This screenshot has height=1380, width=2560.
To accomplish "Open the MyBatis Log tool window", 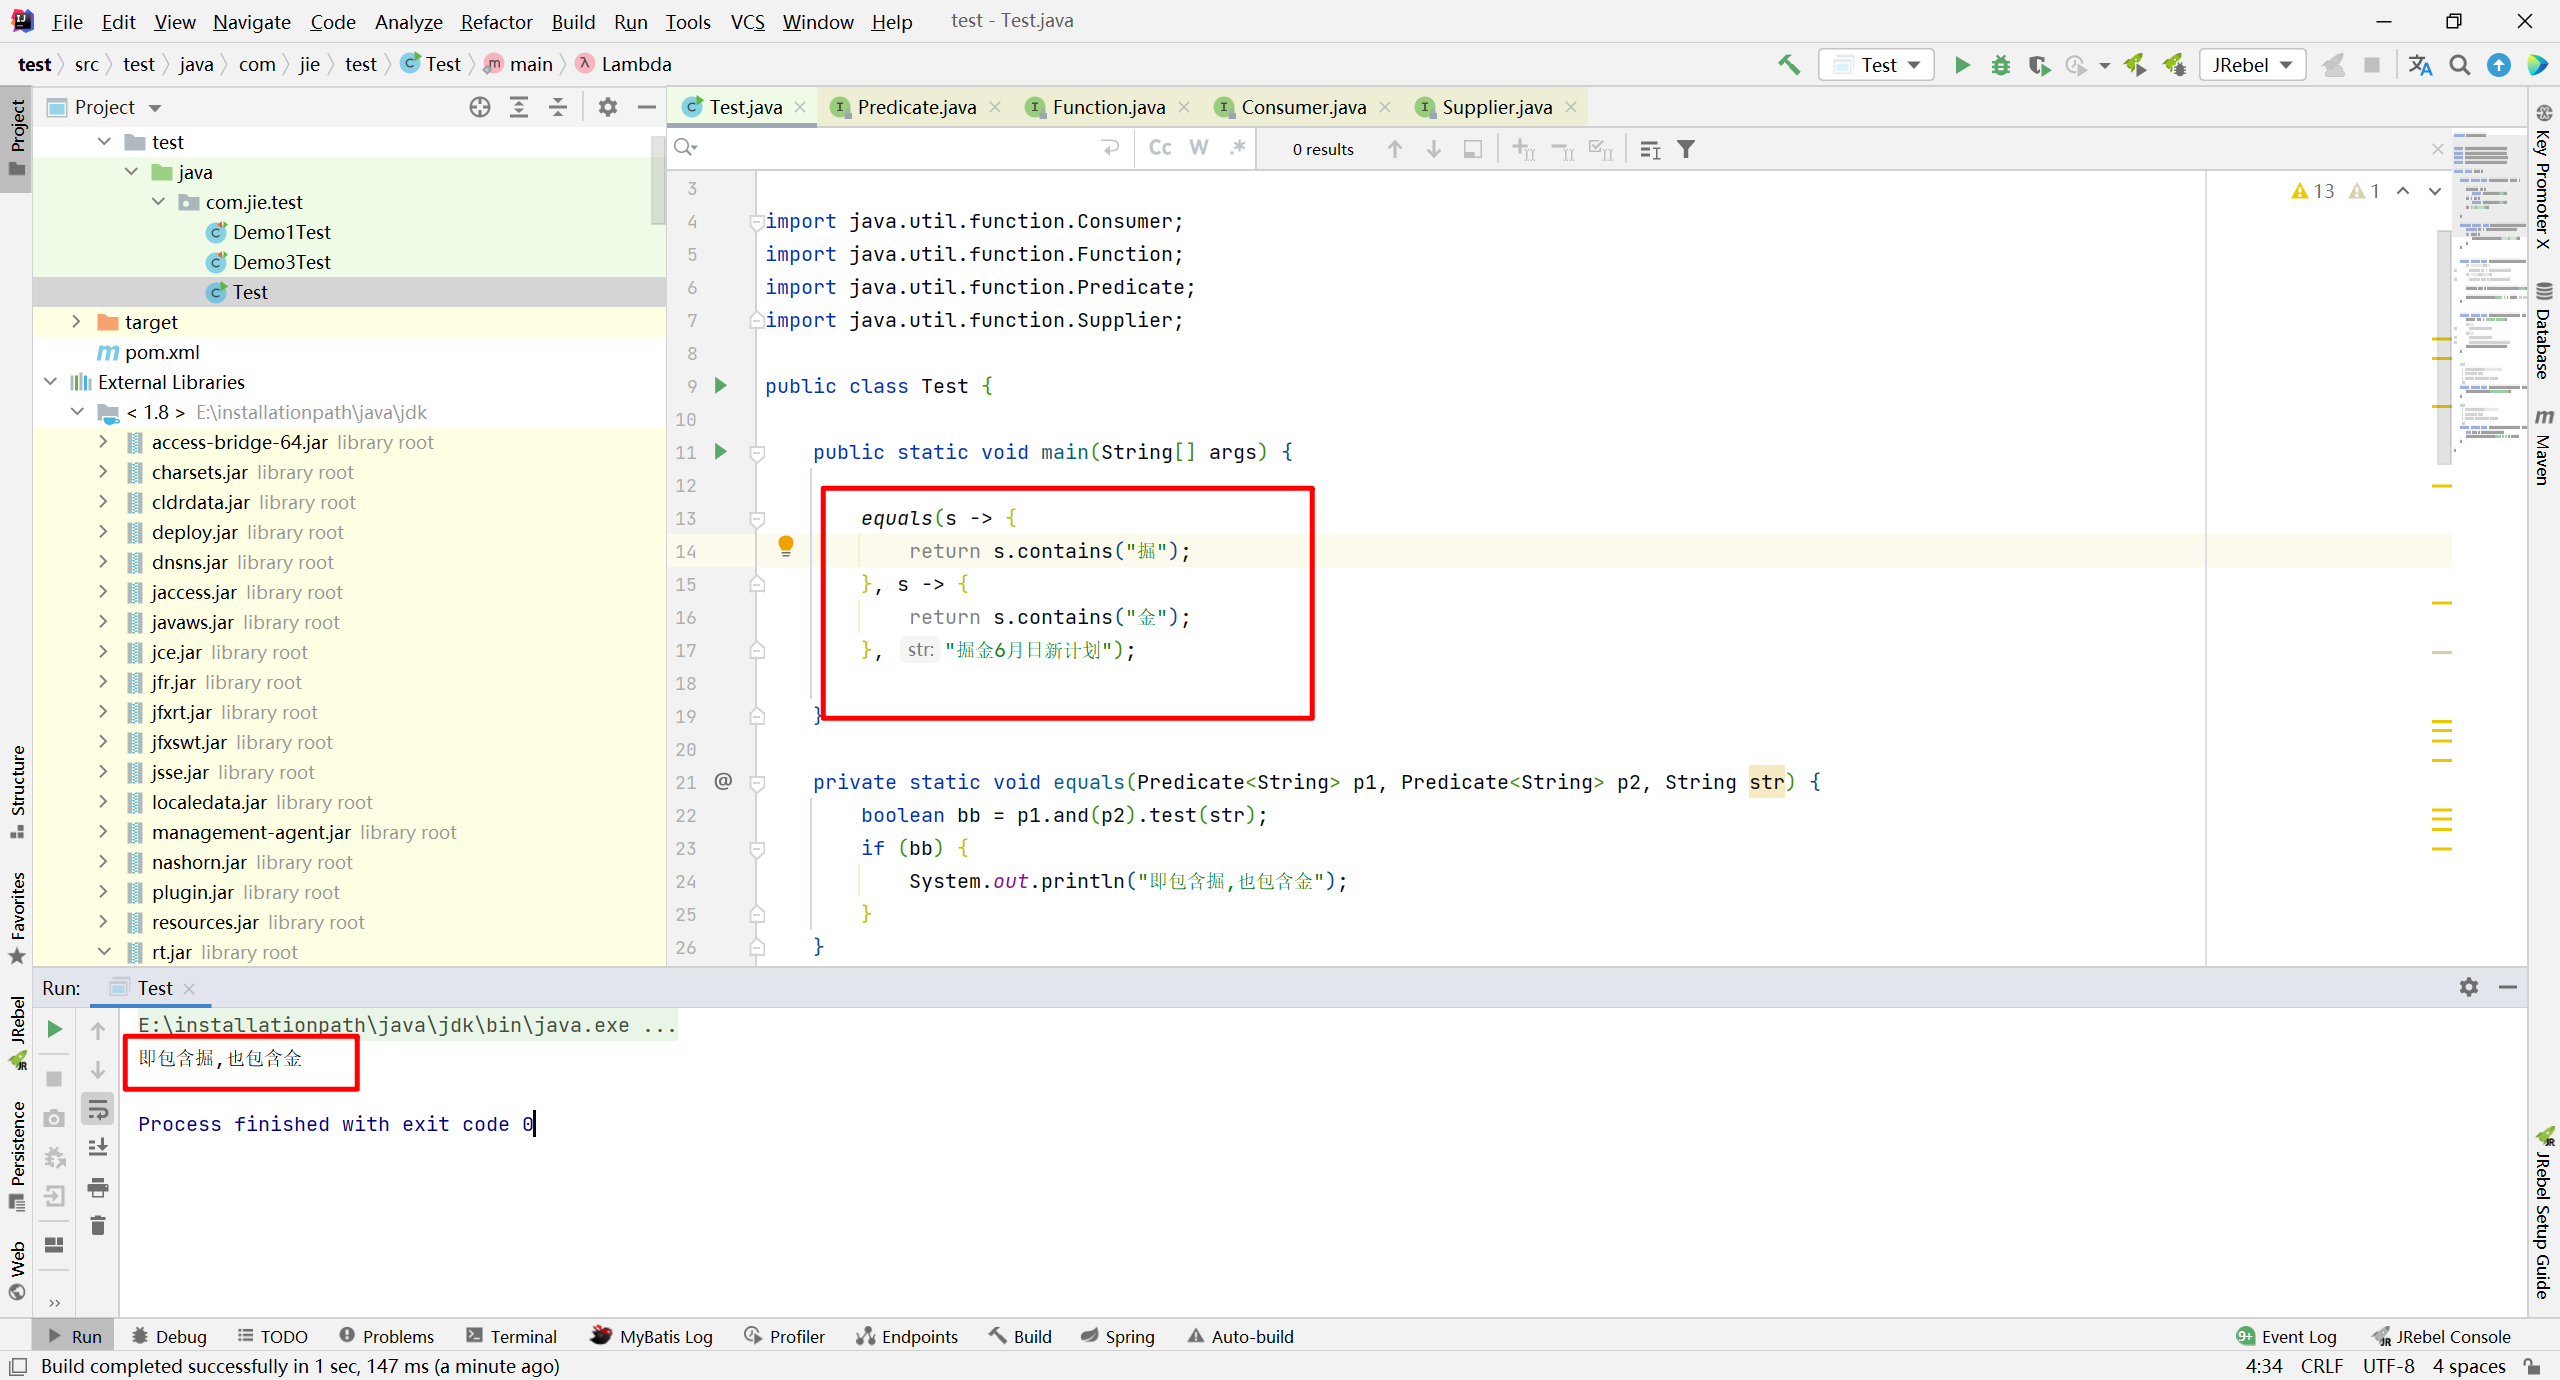I will click(x=652, y=1337).
